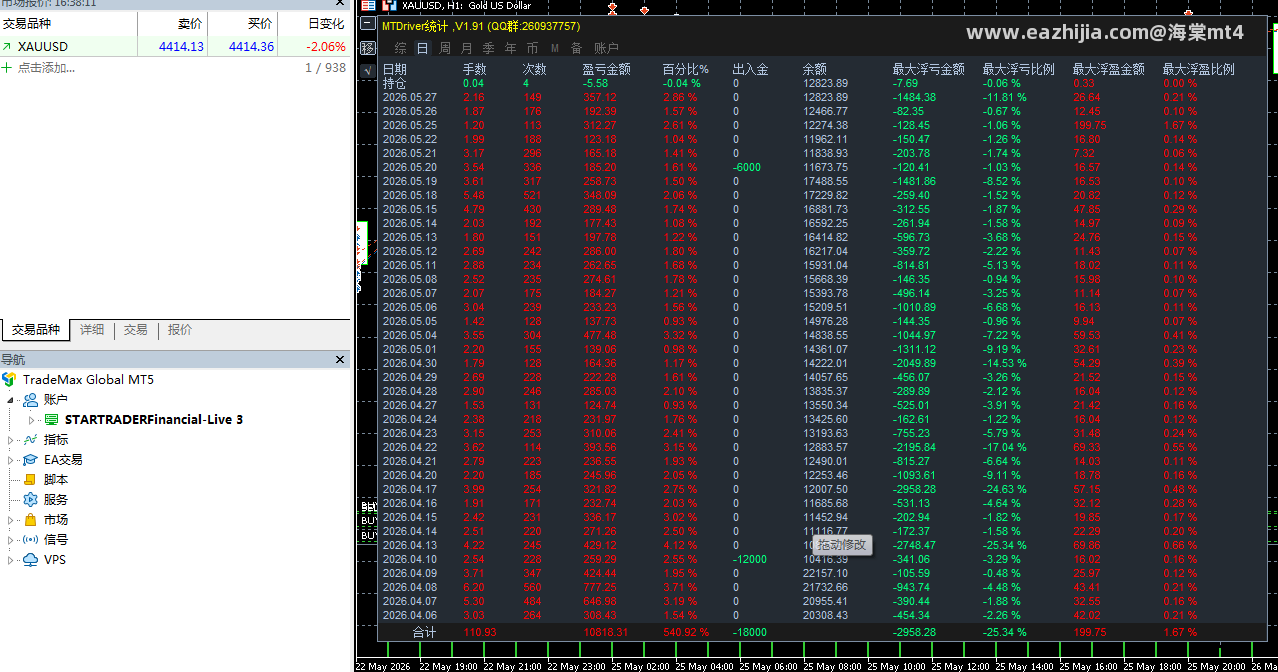Click the green arrow icon beside XAUUSD
Screen dimensions: 1278x672
click(x=7, y=46)
